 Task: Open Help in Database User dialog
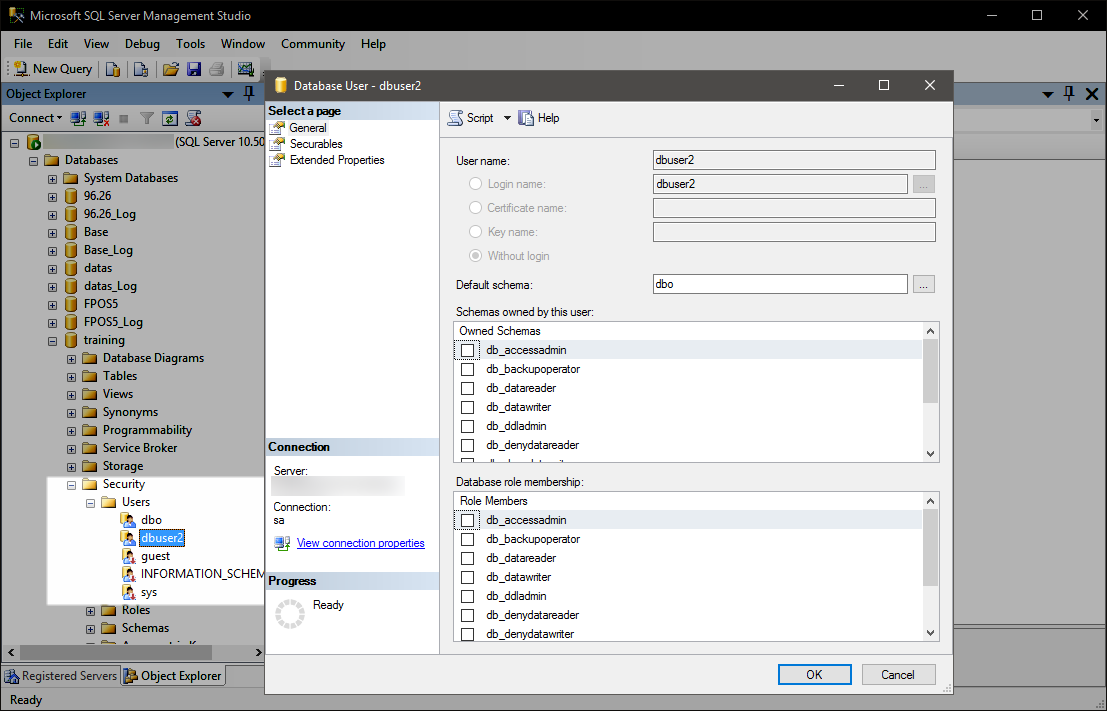pos(539,118)
